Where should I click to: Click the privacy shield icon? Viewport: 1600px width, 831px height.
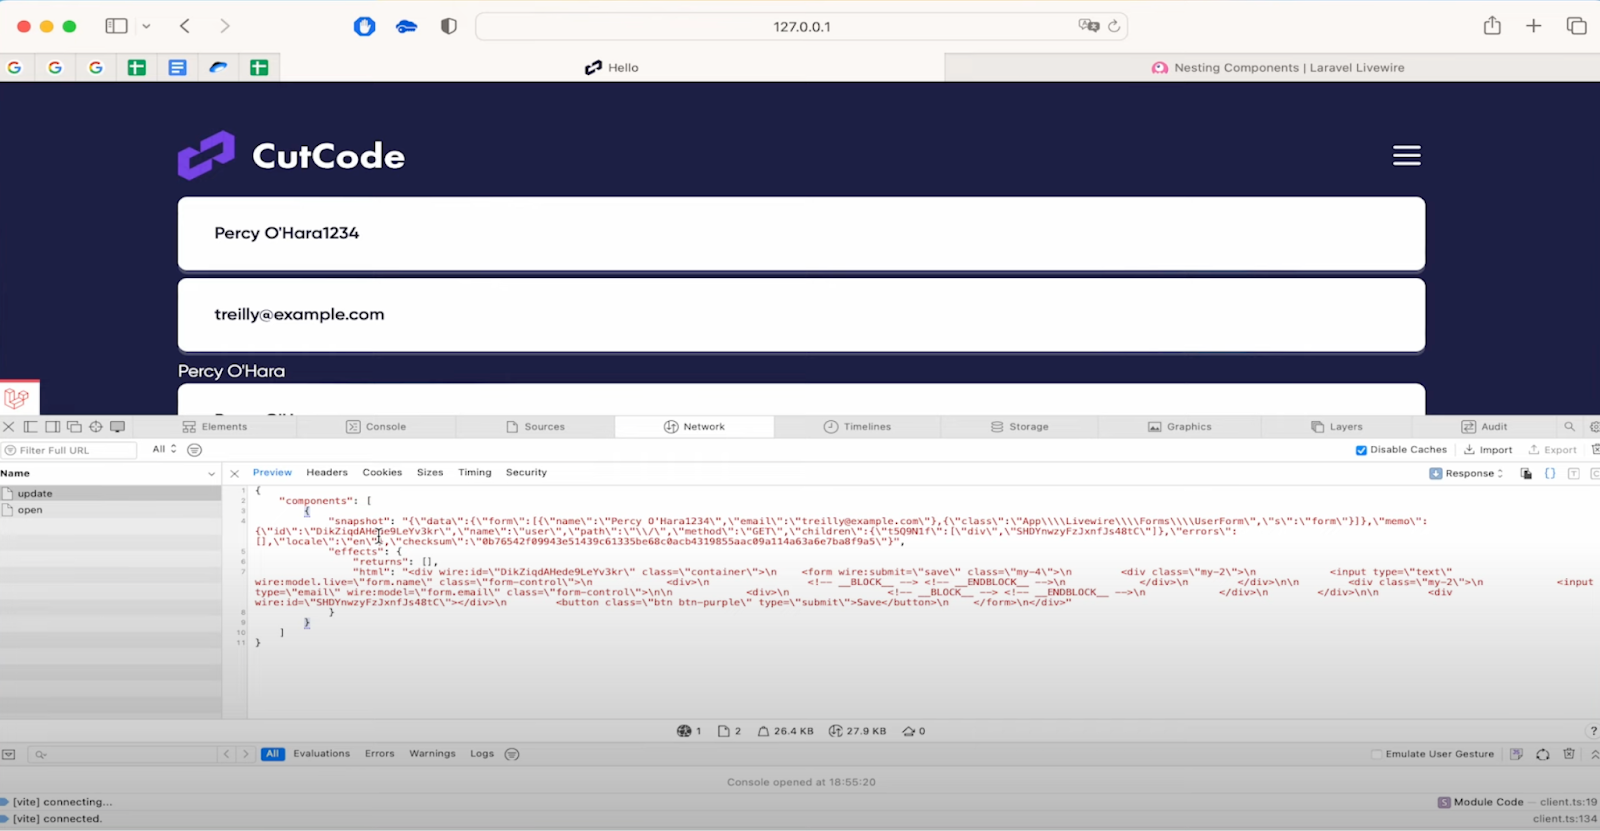(449, 26)
